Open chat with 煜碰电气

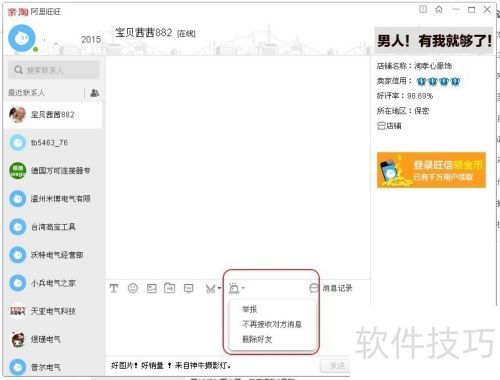(53, 339)
